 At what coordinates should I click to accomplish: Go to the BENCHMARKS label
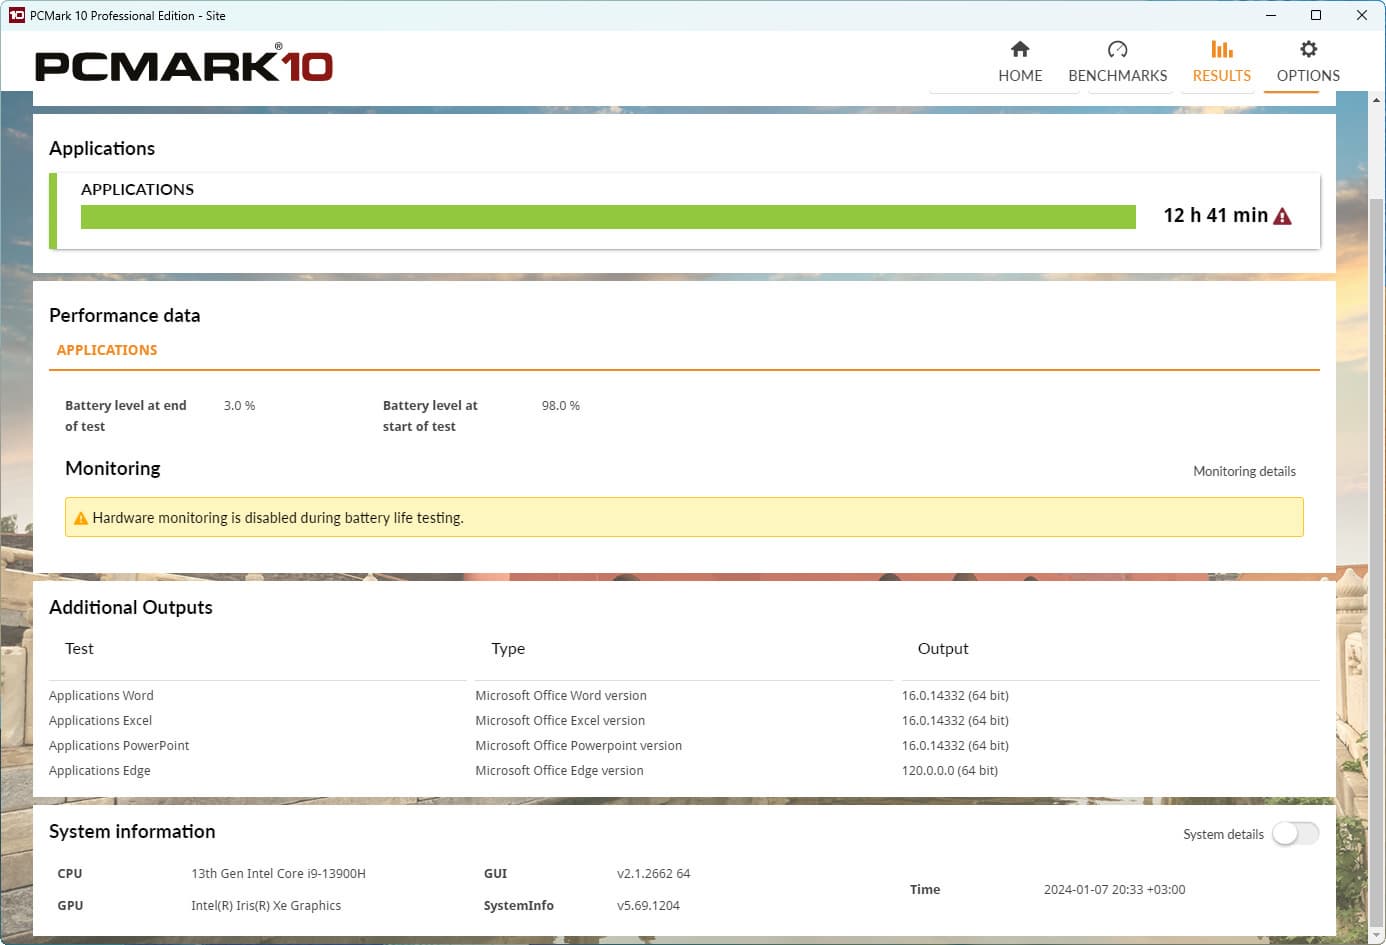(x=1117, y=76)
